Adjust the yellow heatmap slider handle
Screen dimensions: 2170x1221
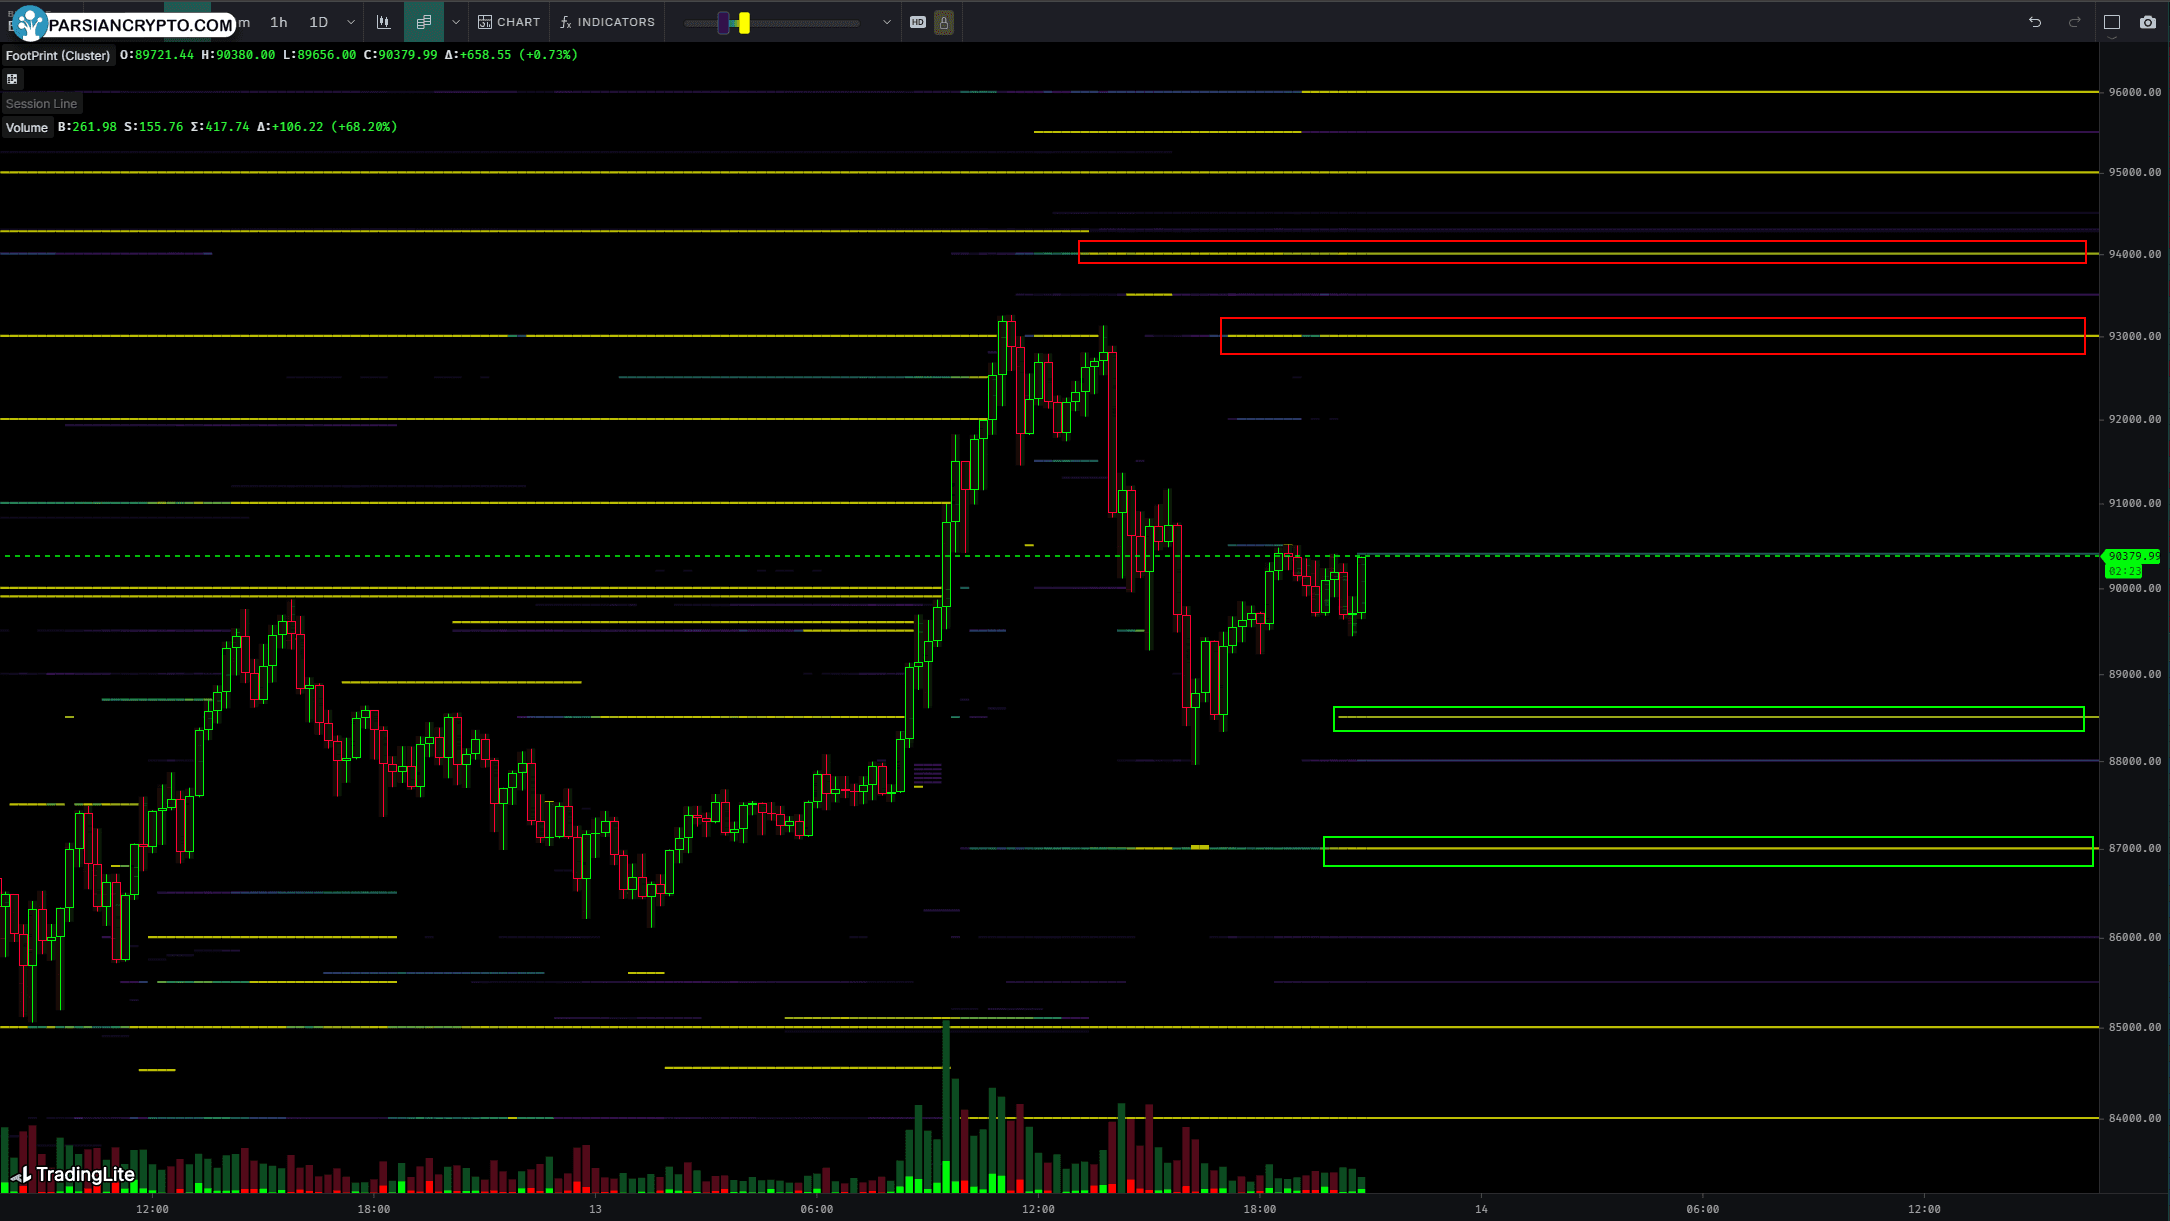click(744, 23)
